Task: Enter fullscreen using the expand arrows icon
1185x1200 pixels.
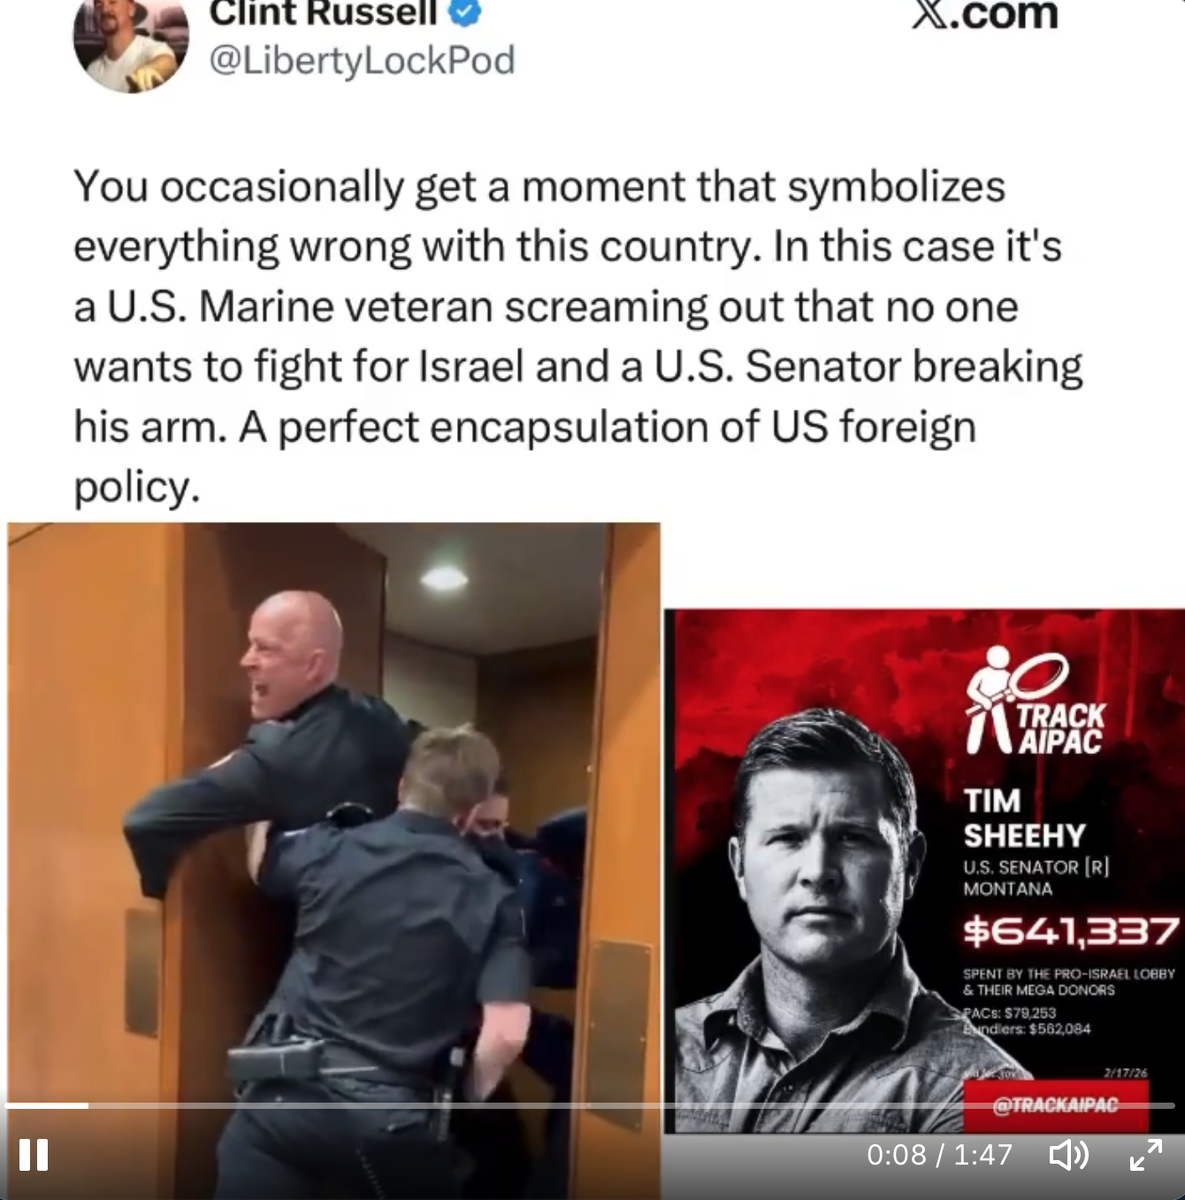Action: (1146, 1155)
